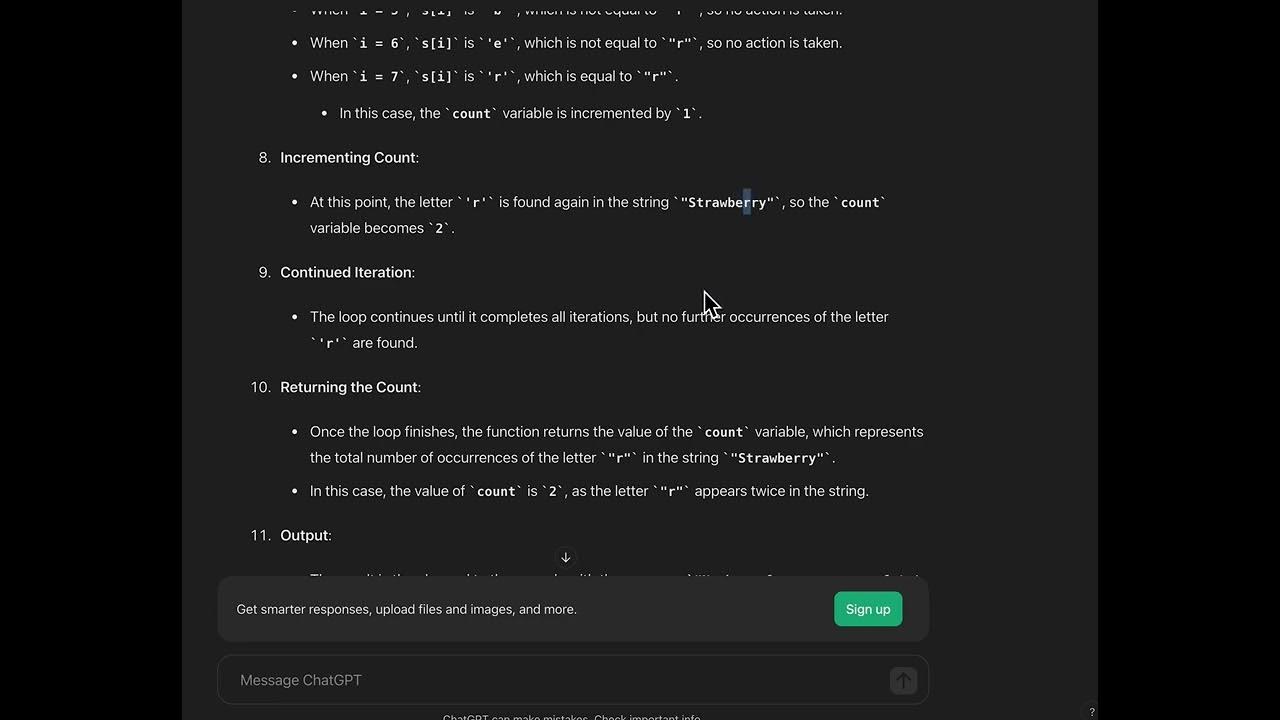
Task: Click the Returning the Count heading
Action: [x=349, y=388]
